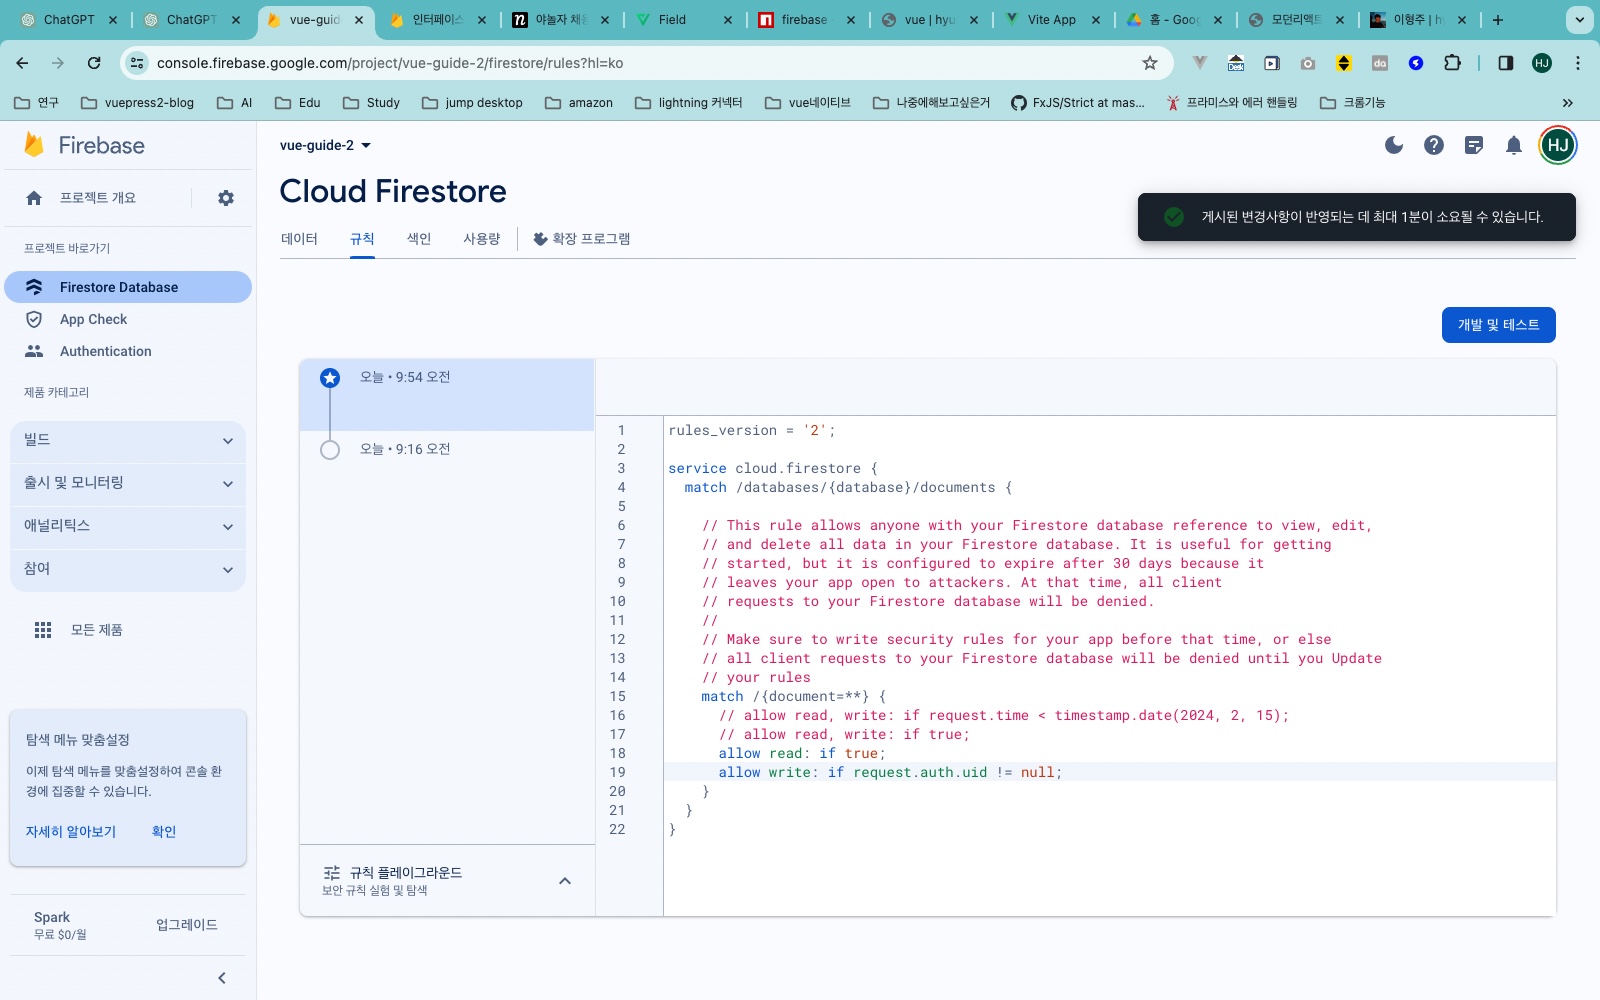Open notifications bell icon

coord(1514,145)
